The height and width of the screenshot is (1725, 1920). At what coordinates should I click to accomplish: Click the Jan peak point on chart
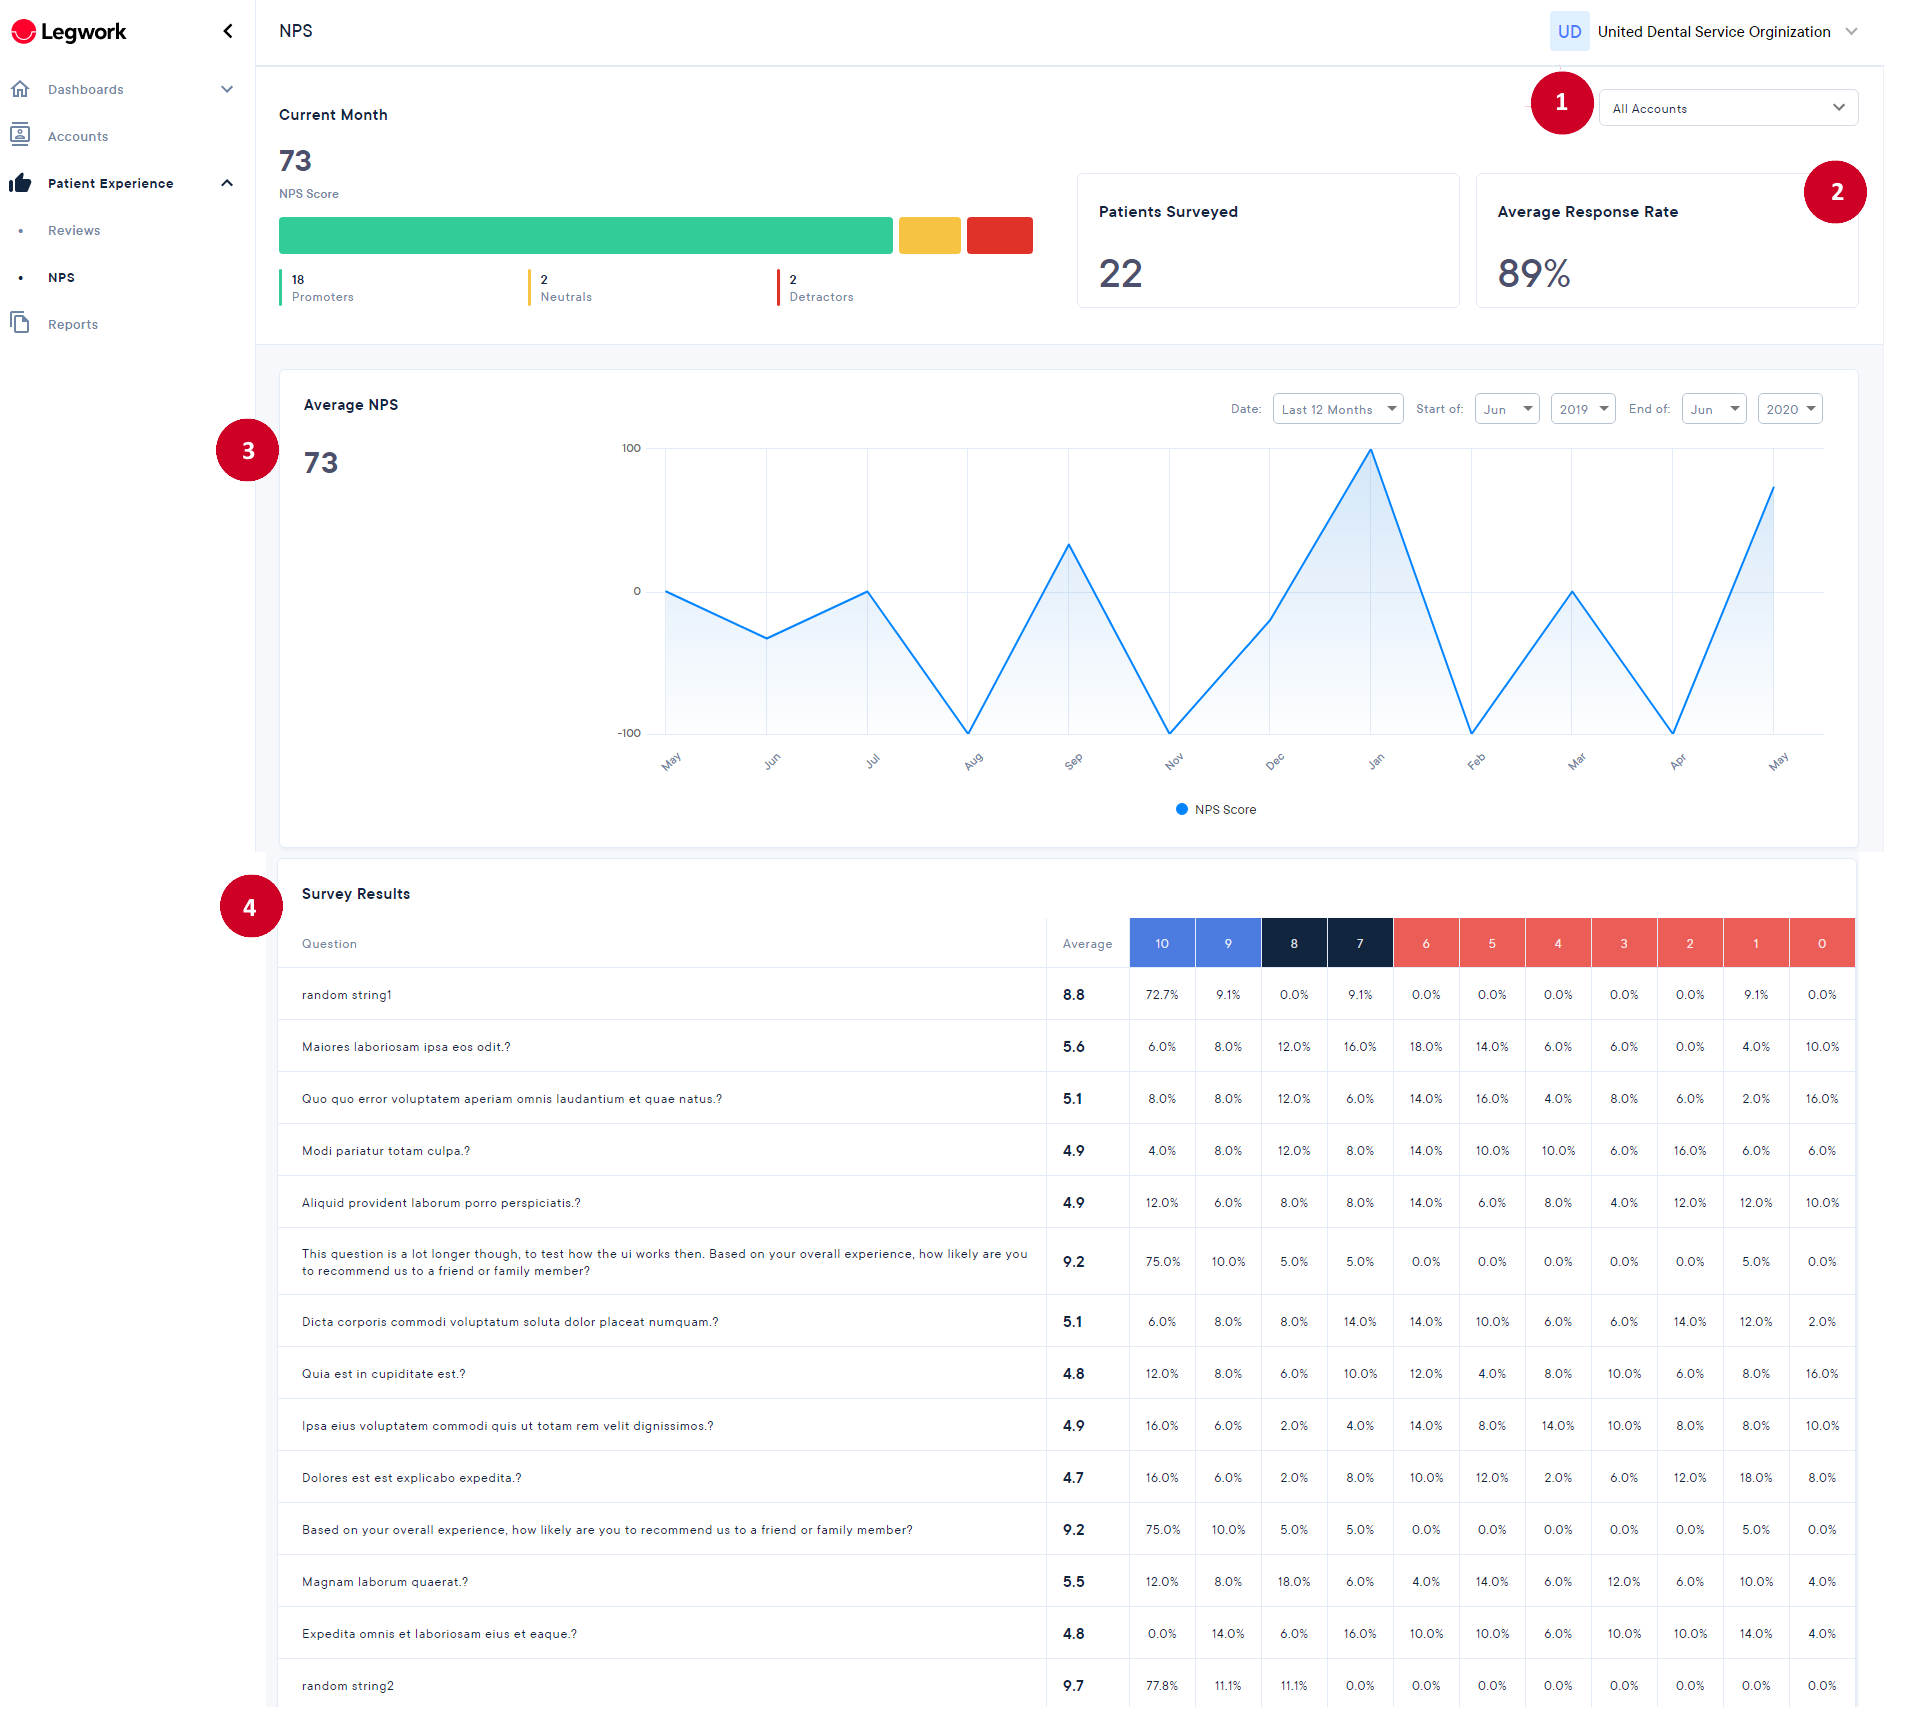tap(1371, 450)
